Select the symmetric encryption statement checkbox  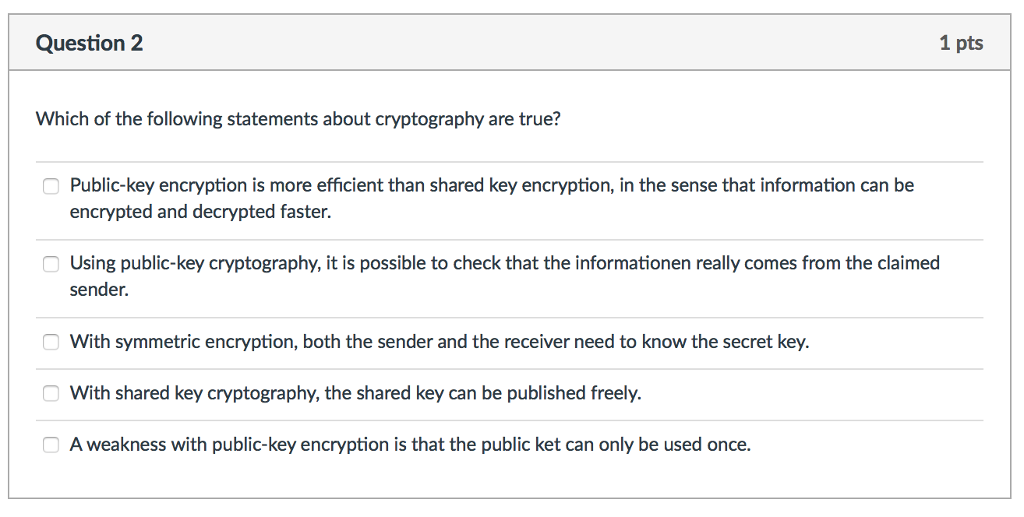tap(51, 342)
